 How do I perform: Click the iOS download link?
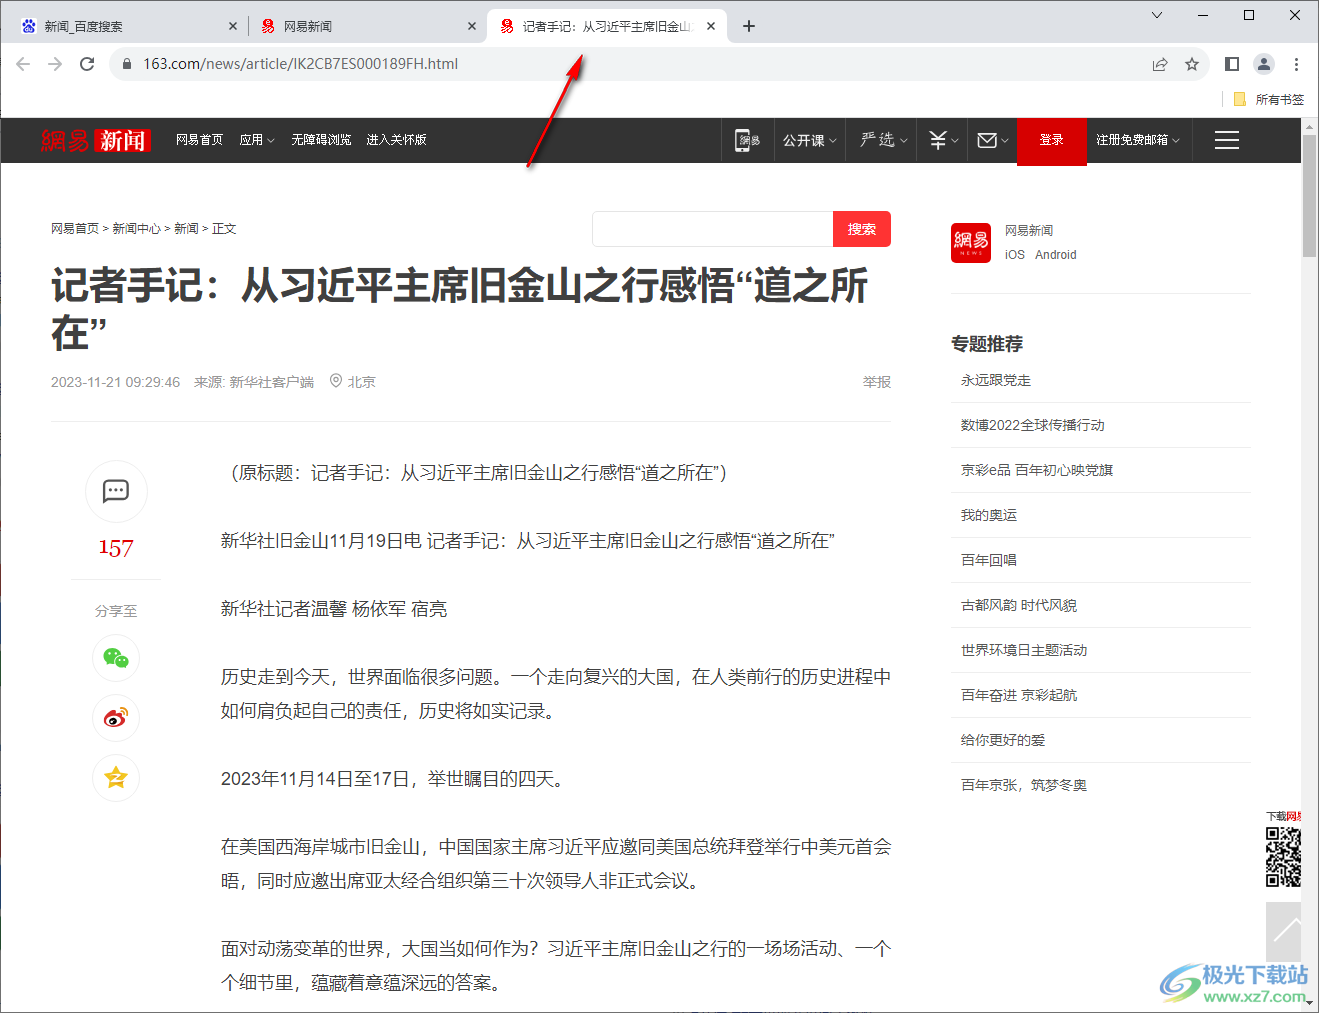tap(1015, 255)
